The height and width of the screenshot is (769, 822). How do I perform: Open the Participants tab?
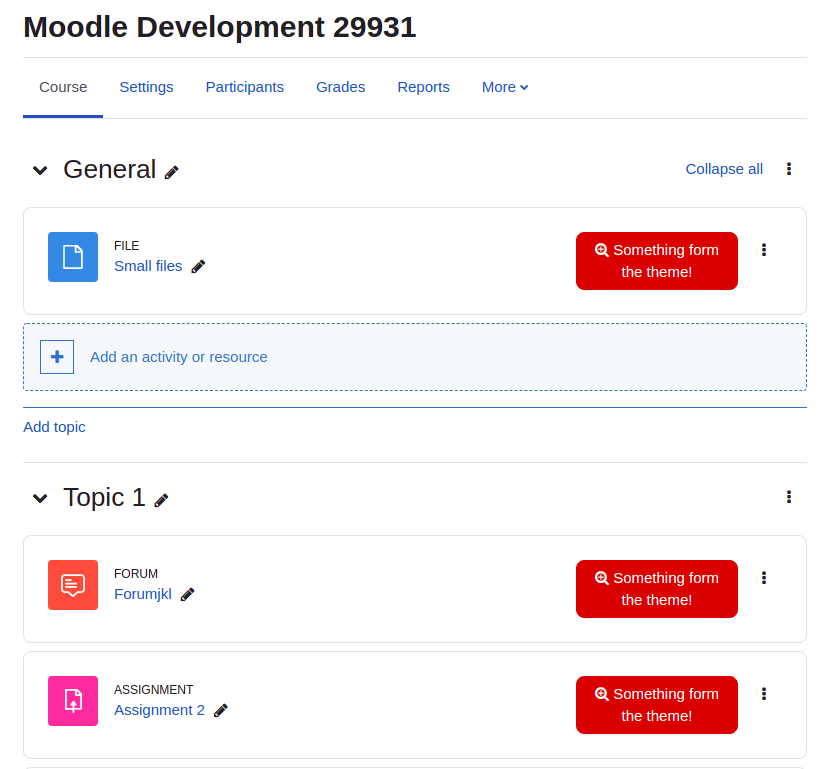point(245,87)
